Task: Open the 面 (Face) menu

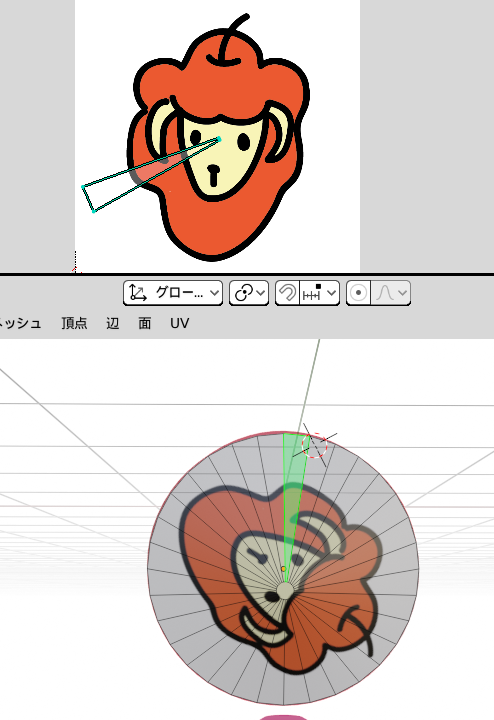Action: click(145, 323)
